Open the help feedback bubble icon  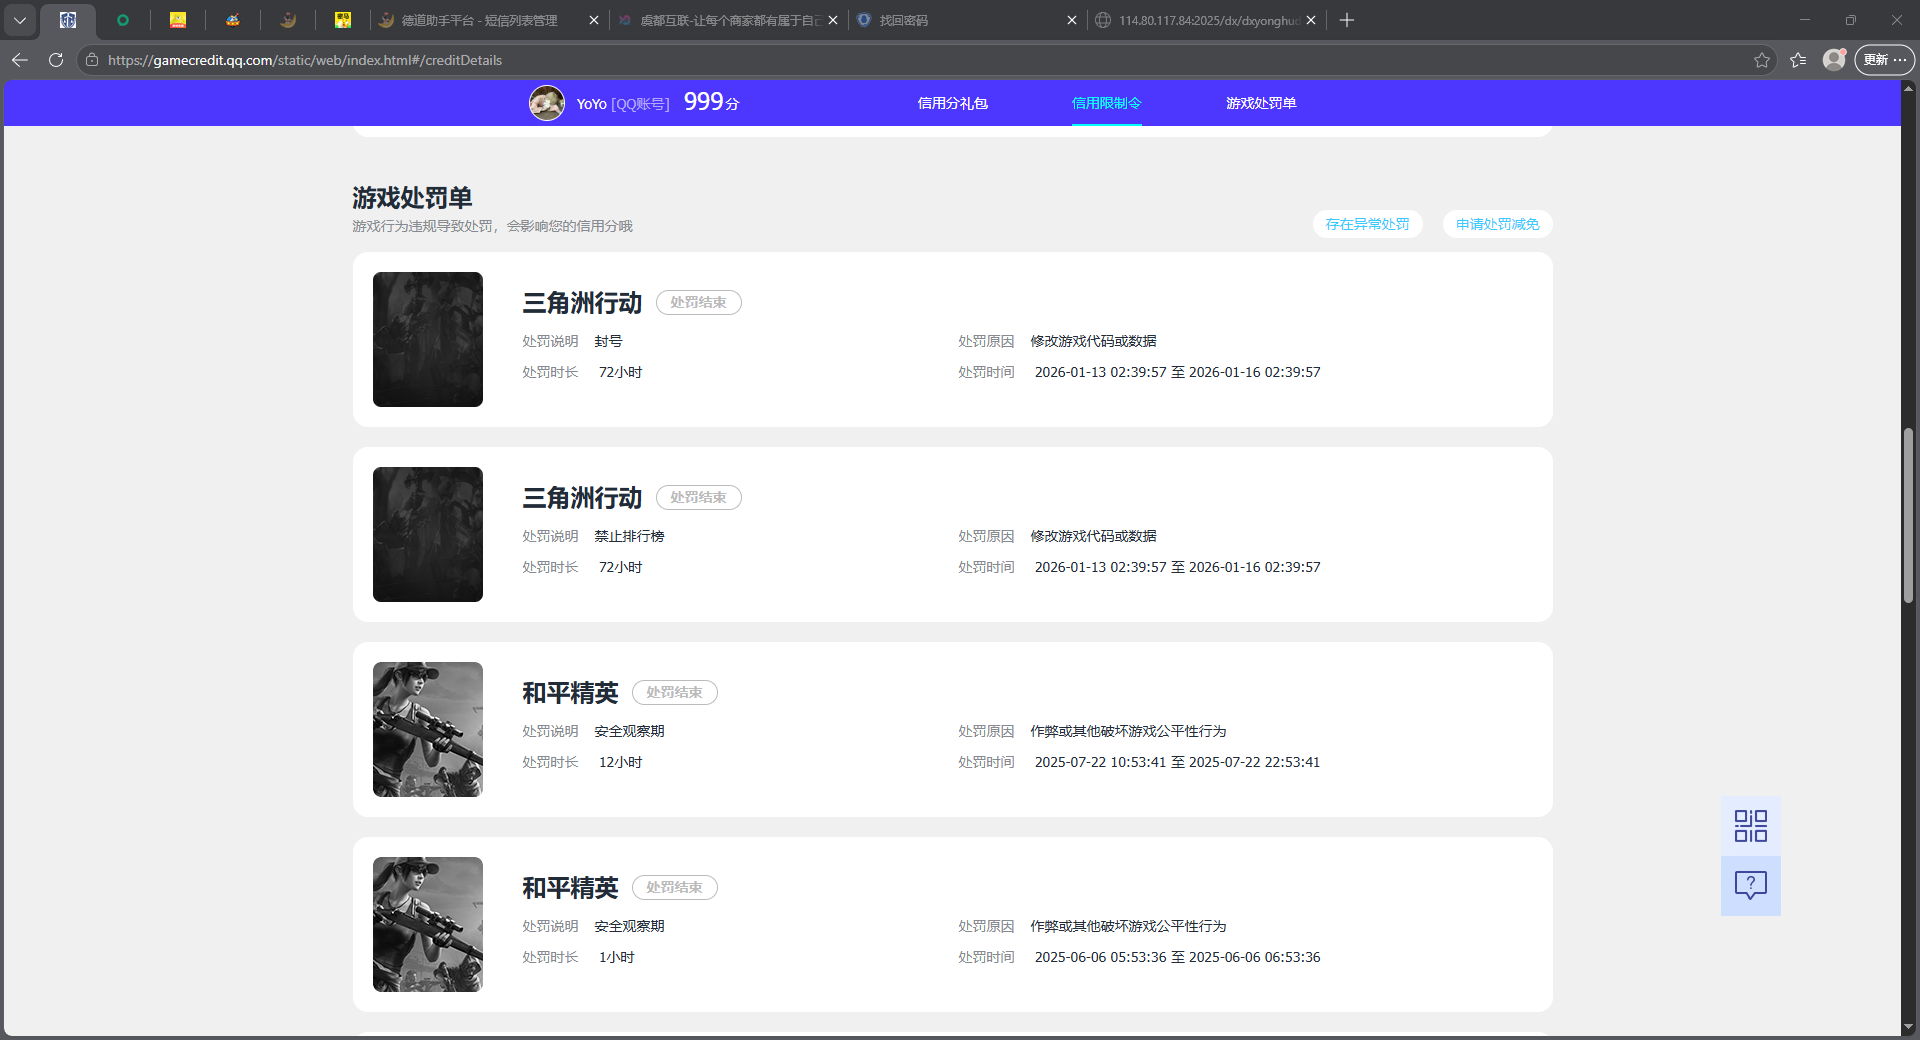(1749, 885)
